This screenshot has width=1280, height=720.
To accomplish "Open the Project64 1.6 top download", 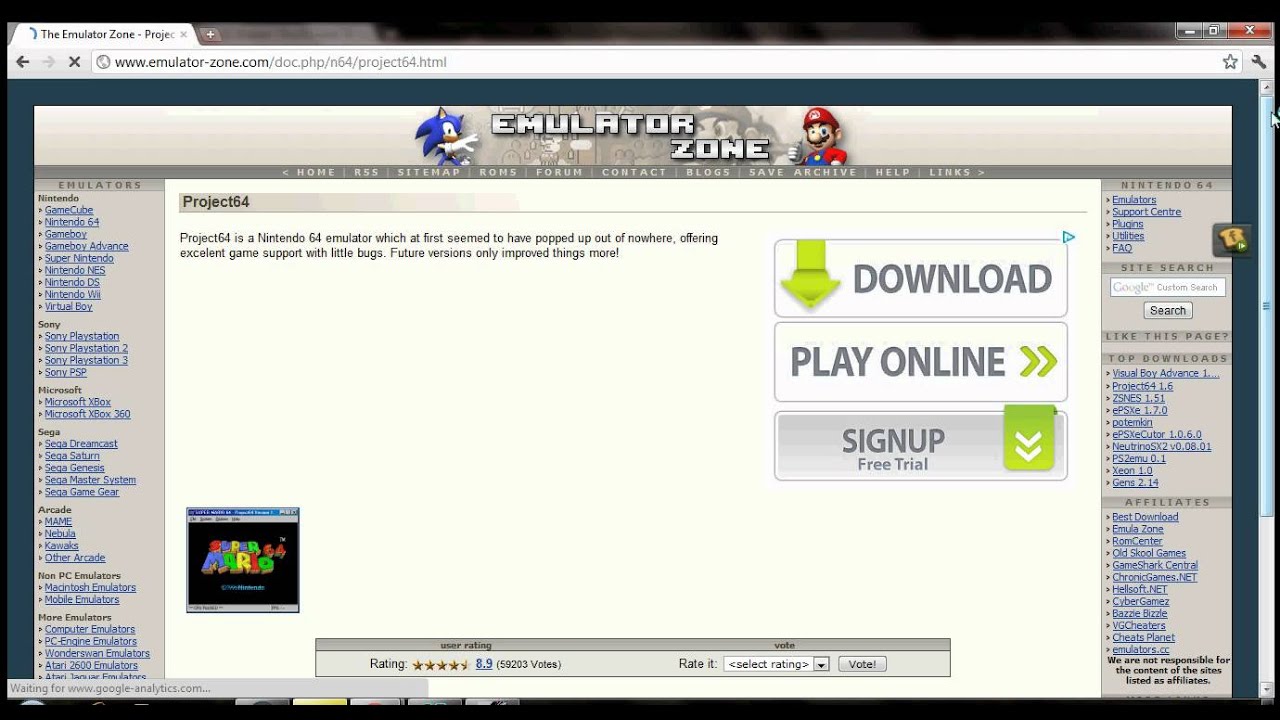I will click(x=1142, y=386).
